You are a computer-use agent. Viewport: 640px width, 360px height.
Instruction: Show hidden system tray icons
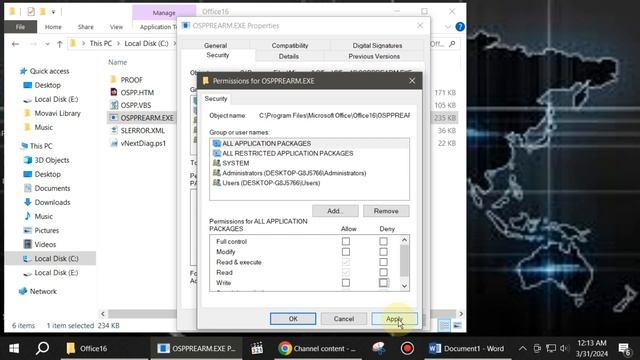point(522,348)
